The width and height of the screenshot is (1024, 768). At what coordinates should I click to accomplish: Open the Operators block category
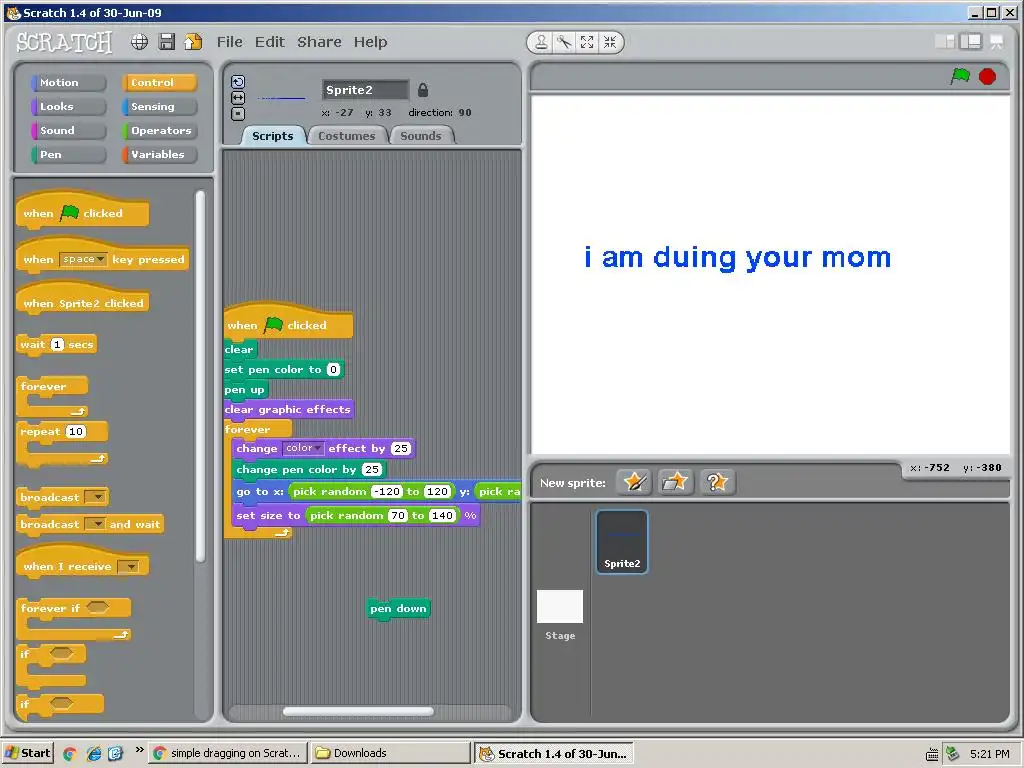(159, 131)
